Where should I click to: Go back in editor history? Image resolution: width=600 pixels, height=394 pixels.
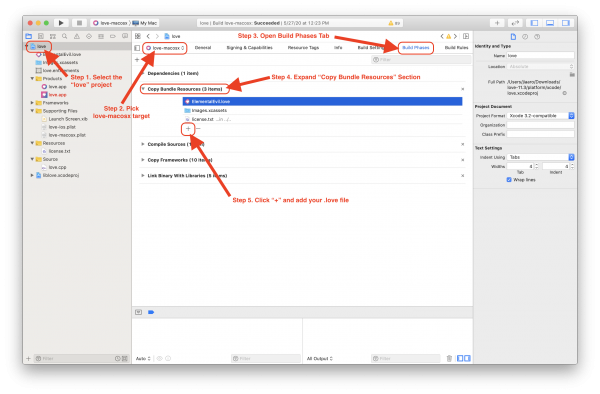pyautogui.click(x=148, y=36)
